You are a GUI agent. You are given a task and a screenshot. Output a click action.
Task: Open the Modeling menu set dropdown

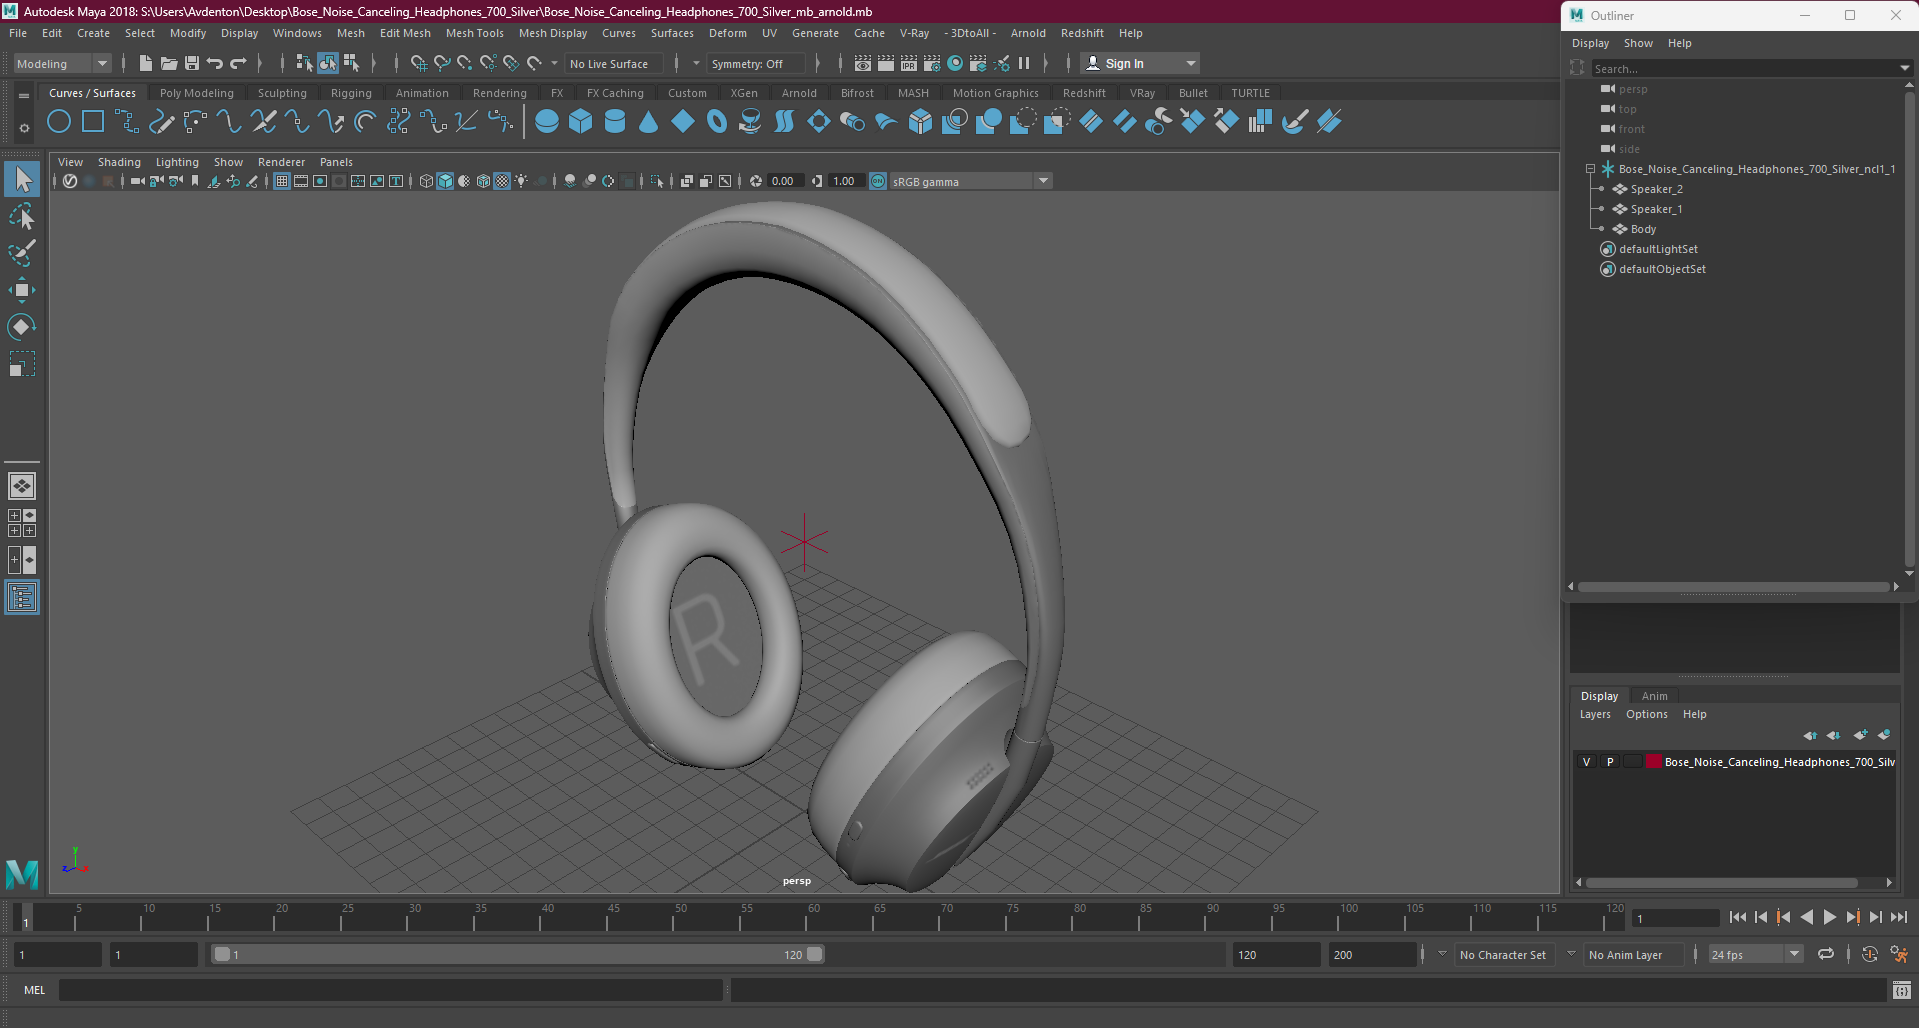click(x=62, y=63)
